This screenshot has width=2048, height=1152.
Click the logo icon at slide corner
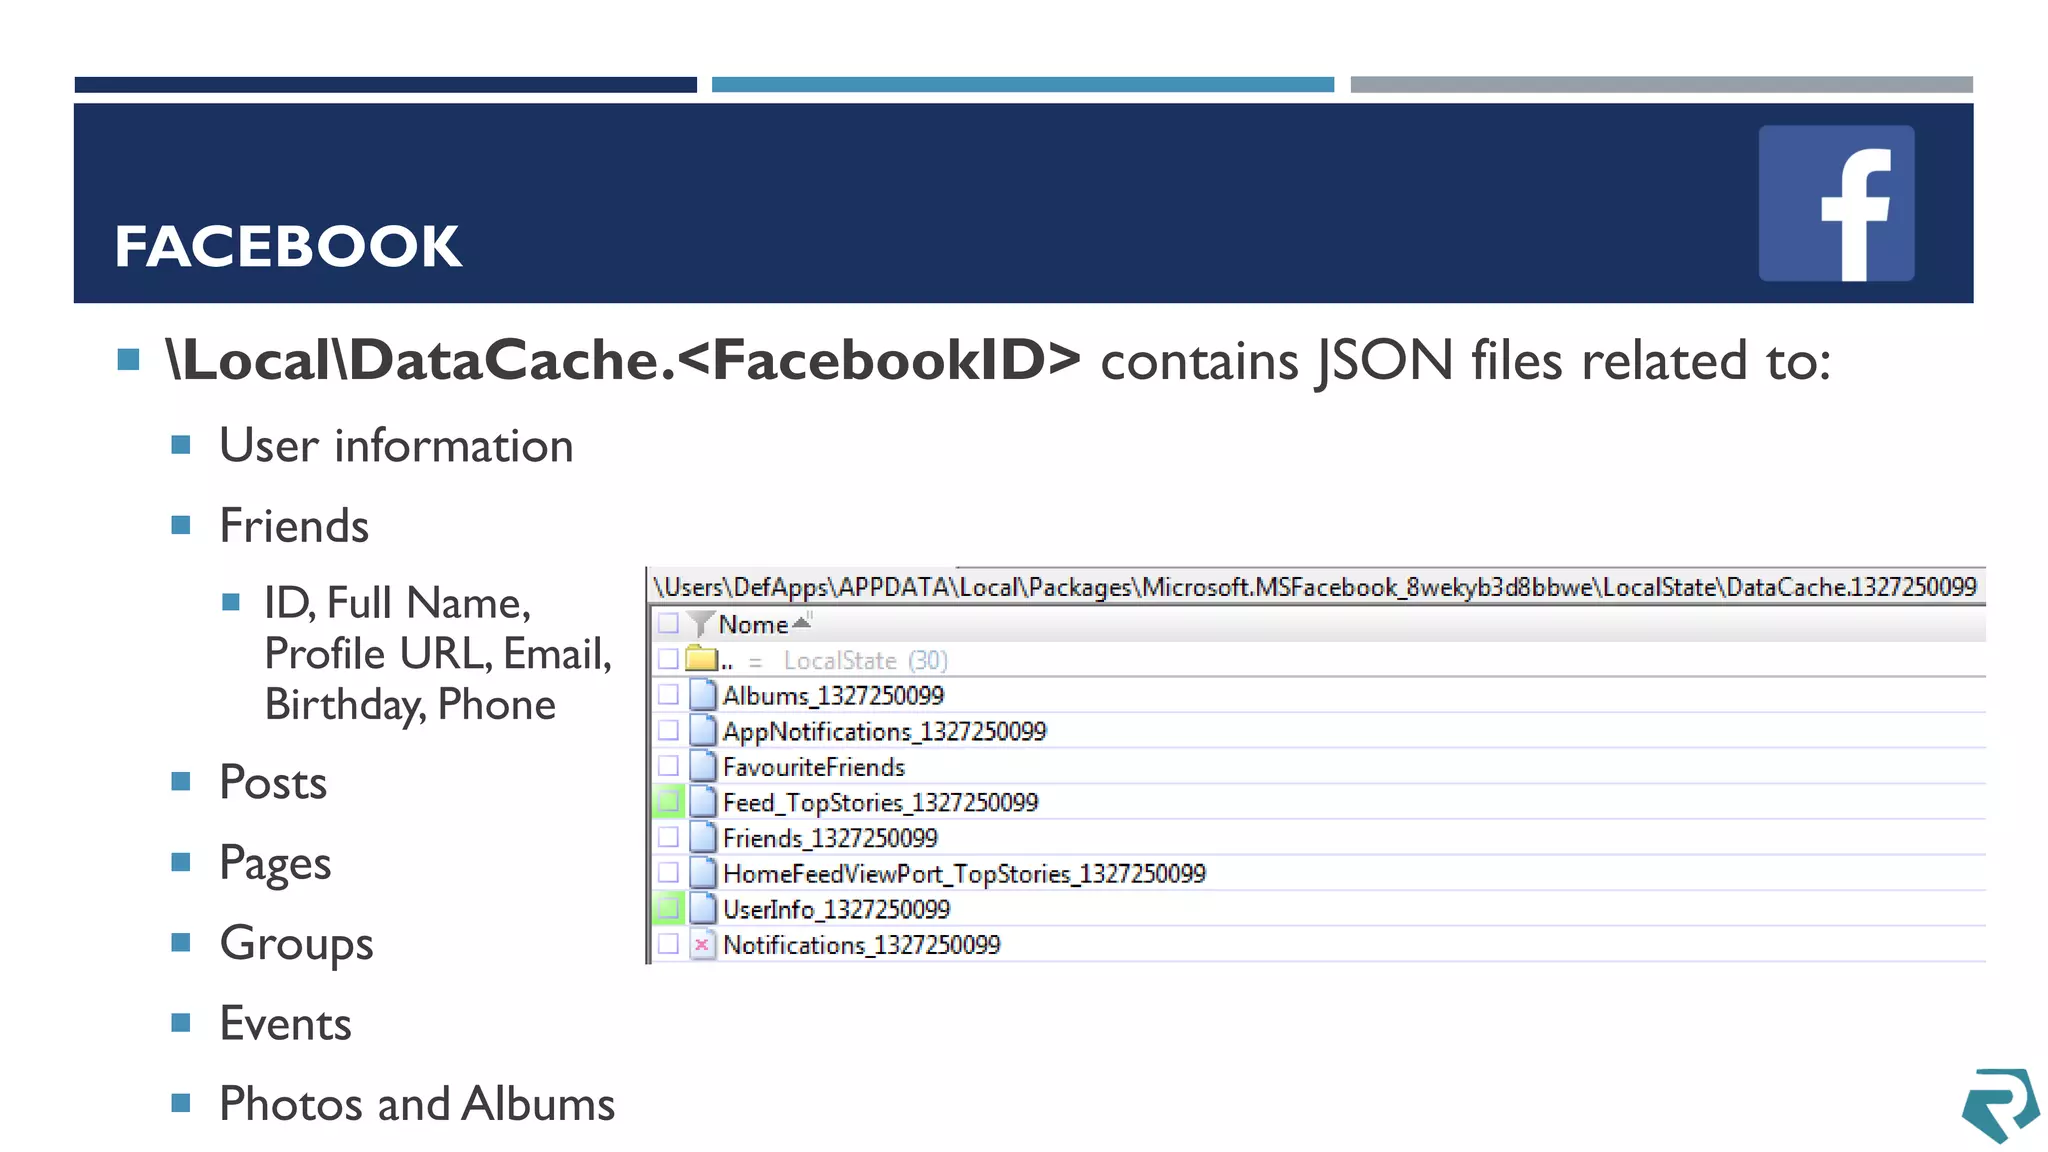2000,1105
